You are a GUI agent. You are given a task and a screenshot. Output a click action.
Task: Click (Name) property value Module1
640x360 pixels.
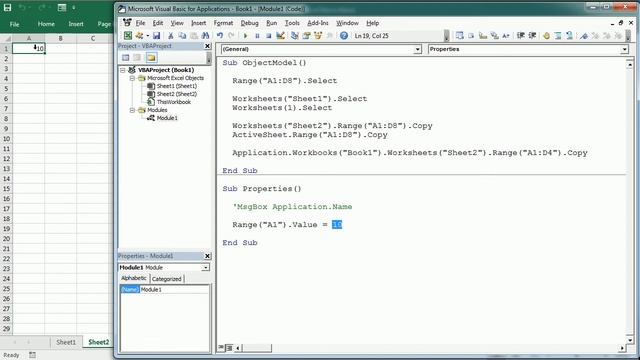175,289
